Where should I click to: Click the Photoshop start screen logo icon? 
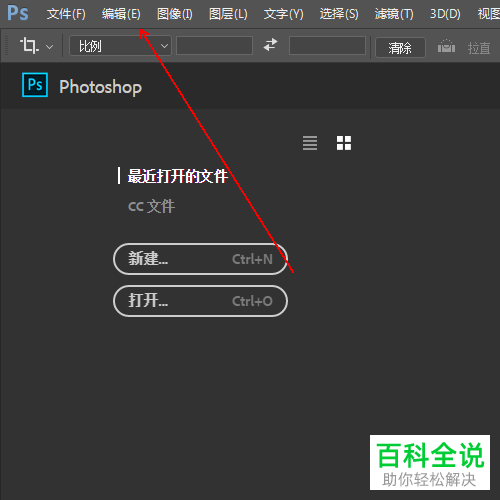click(35, 85)
